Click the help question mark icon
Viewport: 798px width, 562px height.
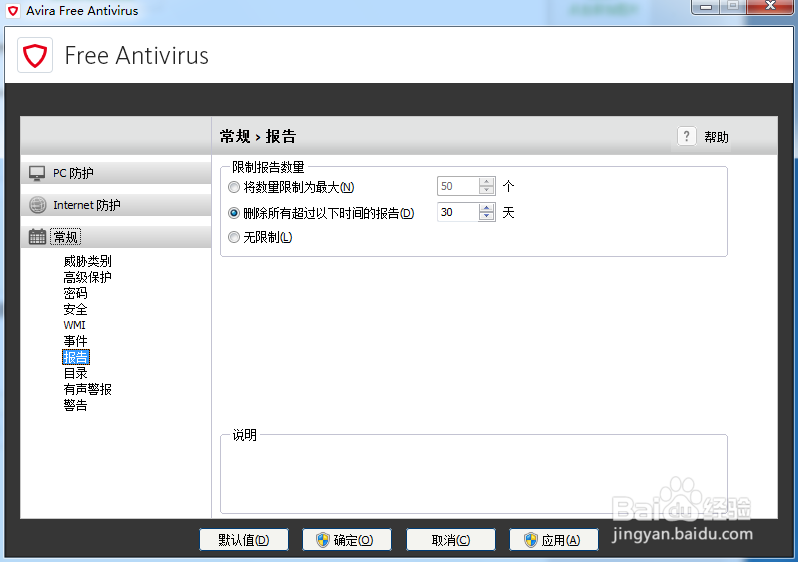click(x=687, y=136)
